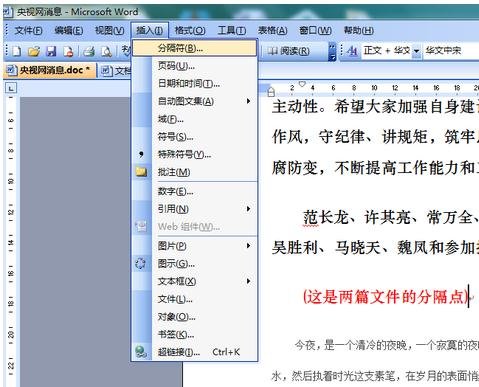This screenshot has width=479, height=387.
Task: Open the style box dropdown arrow
Action: point(417,51)
